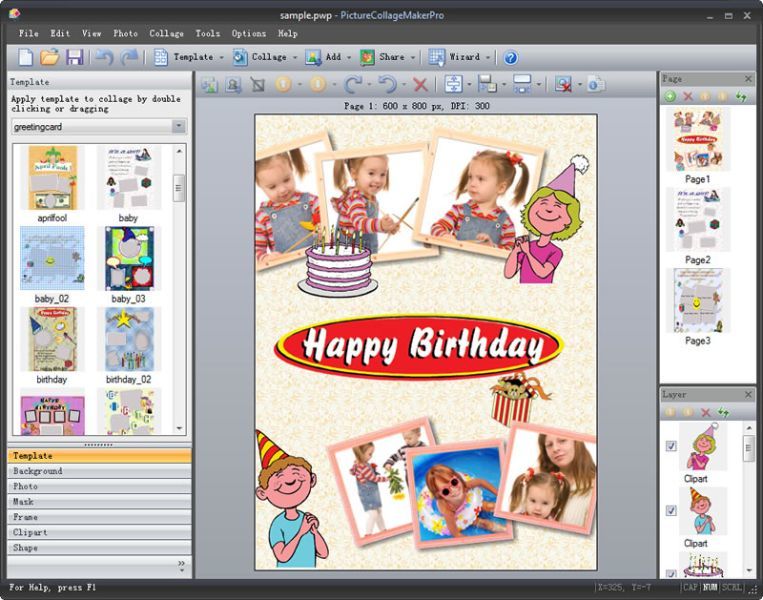
Task: Click the edit photo portrait icon
Action: [233, 85]
